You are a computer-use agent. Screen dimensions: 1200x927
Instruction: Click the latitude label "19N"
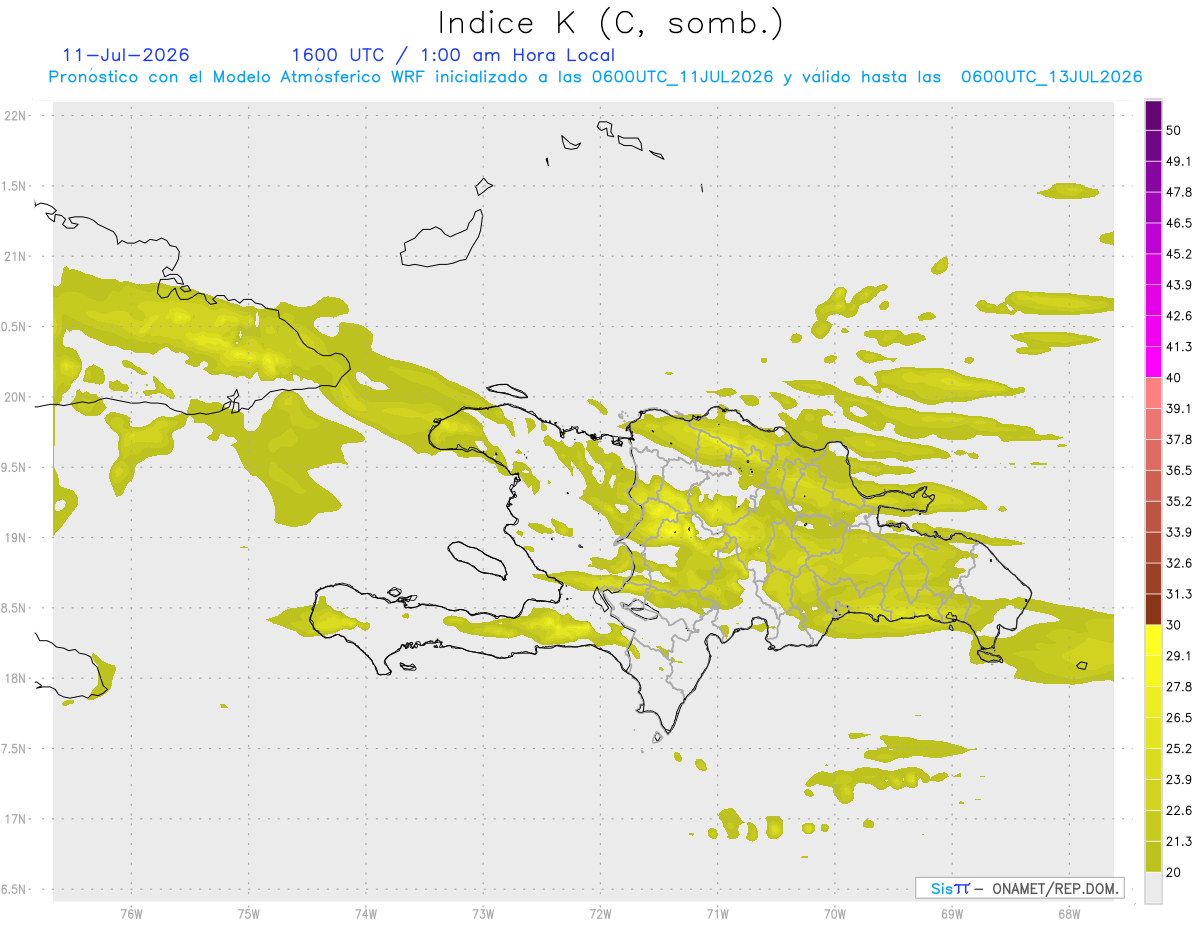click(x=17, y=537)
